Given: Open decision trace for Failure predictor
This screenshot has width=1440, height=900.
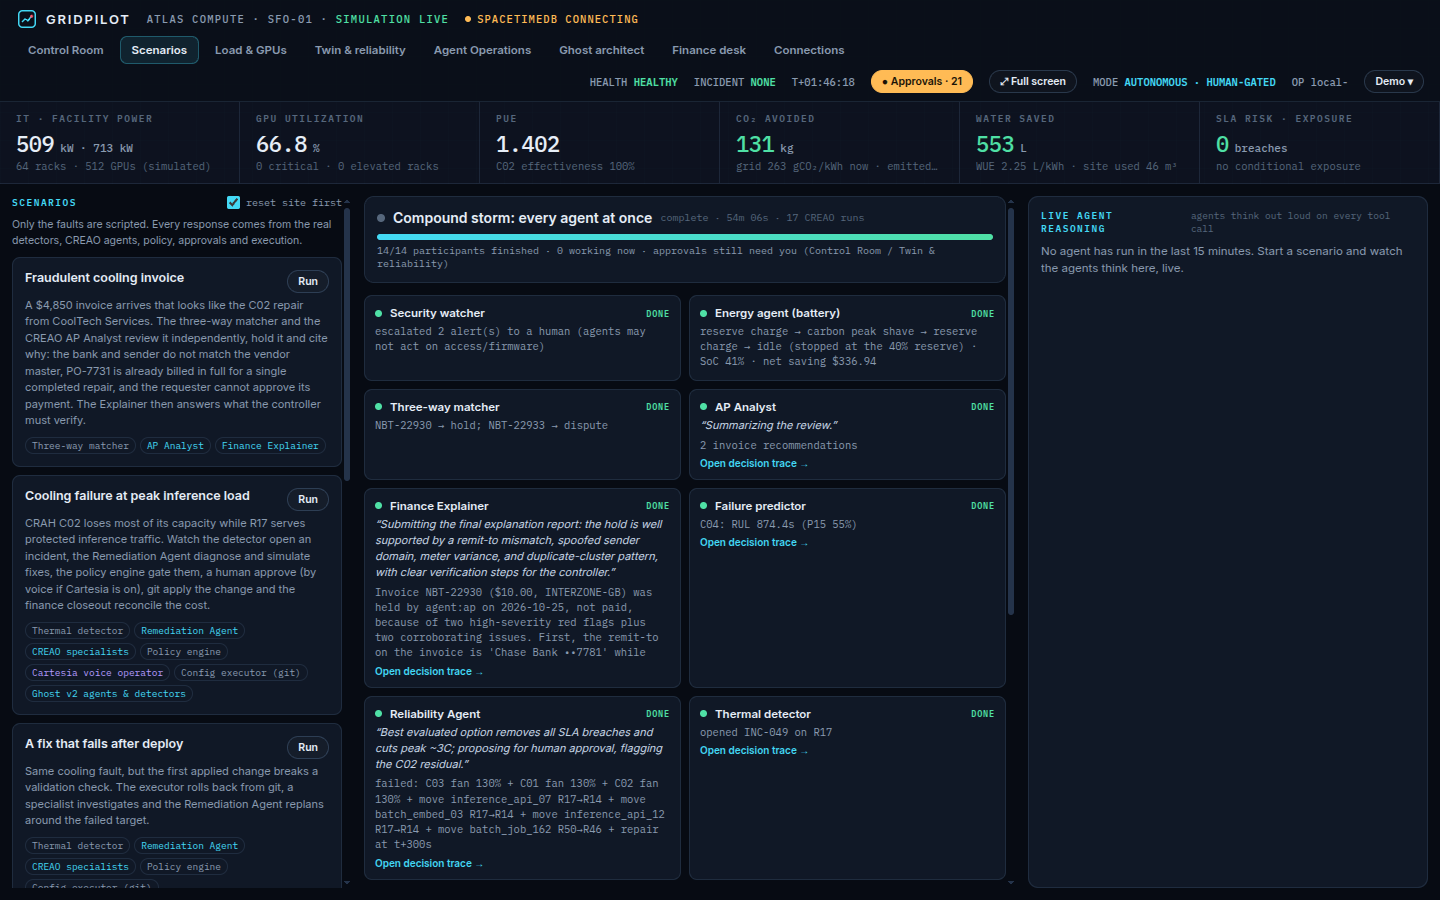Looking at the screenshot, I should pos(754,543).
